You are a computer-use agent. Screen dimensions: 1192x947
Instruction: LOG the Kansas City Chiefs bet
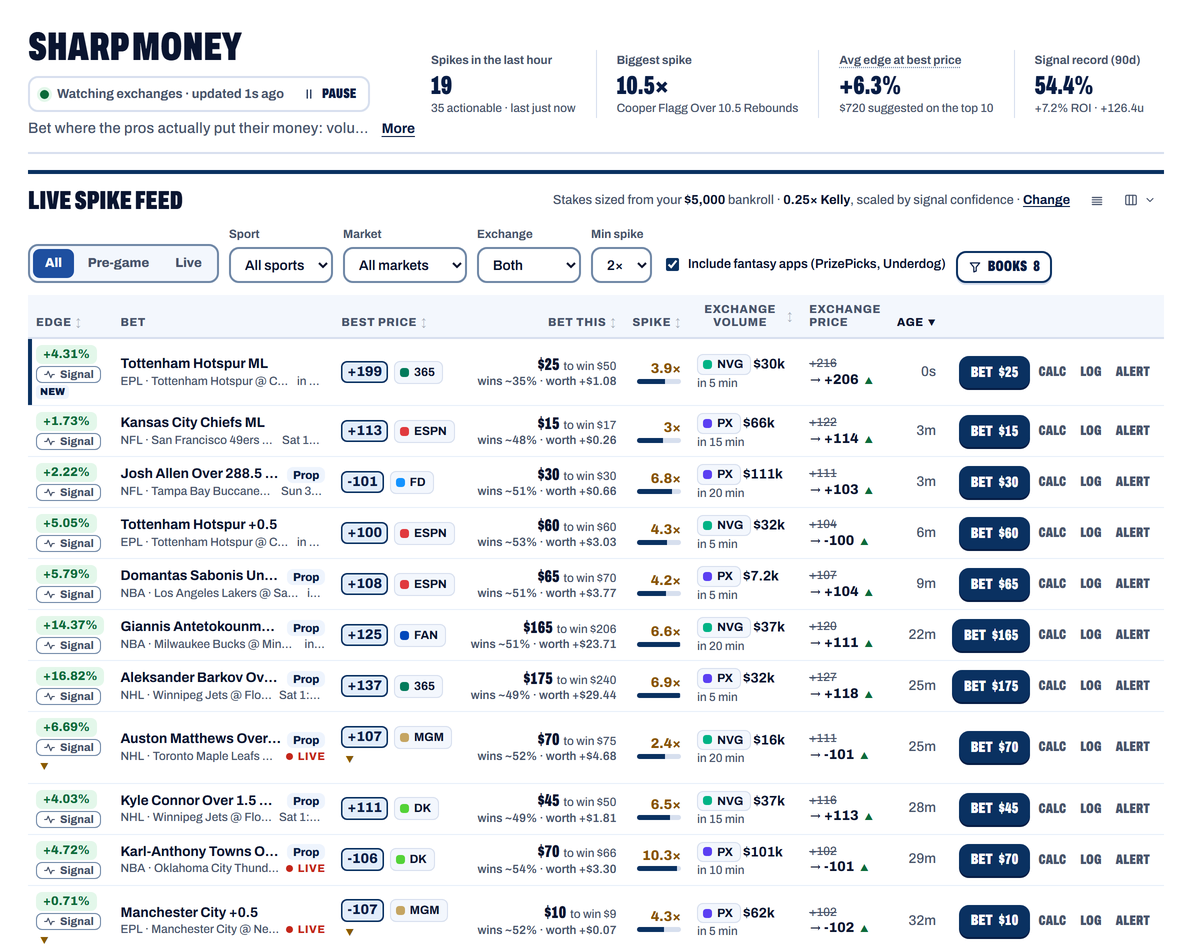[1090, 431]
